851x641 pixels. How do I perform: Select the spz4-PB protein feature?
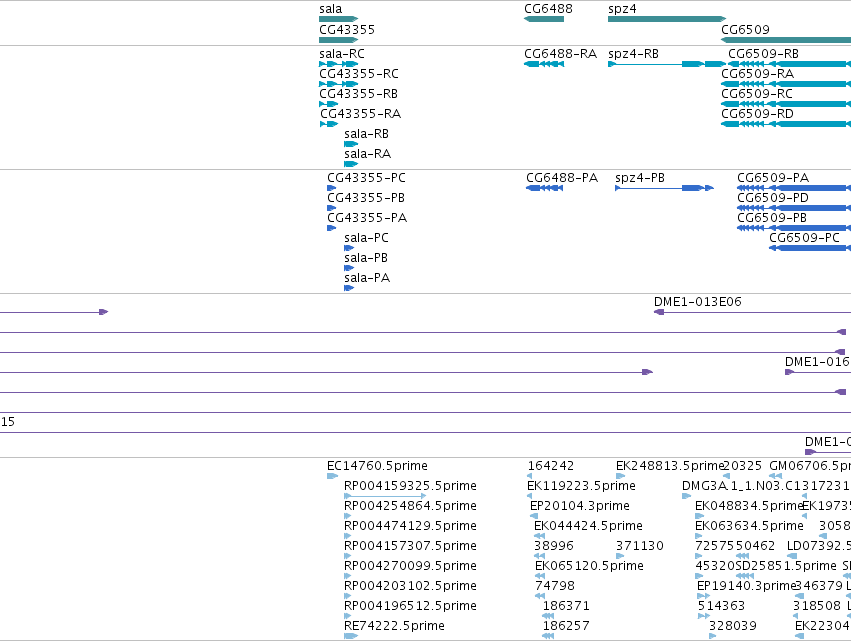[x=664, y=188]
